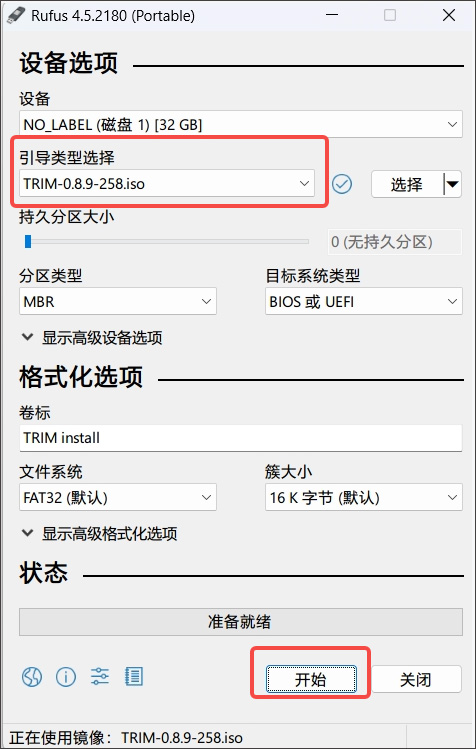Open the 文件系统 FAT32 dropdown
The image size is (476, 749).
[118, 497]
